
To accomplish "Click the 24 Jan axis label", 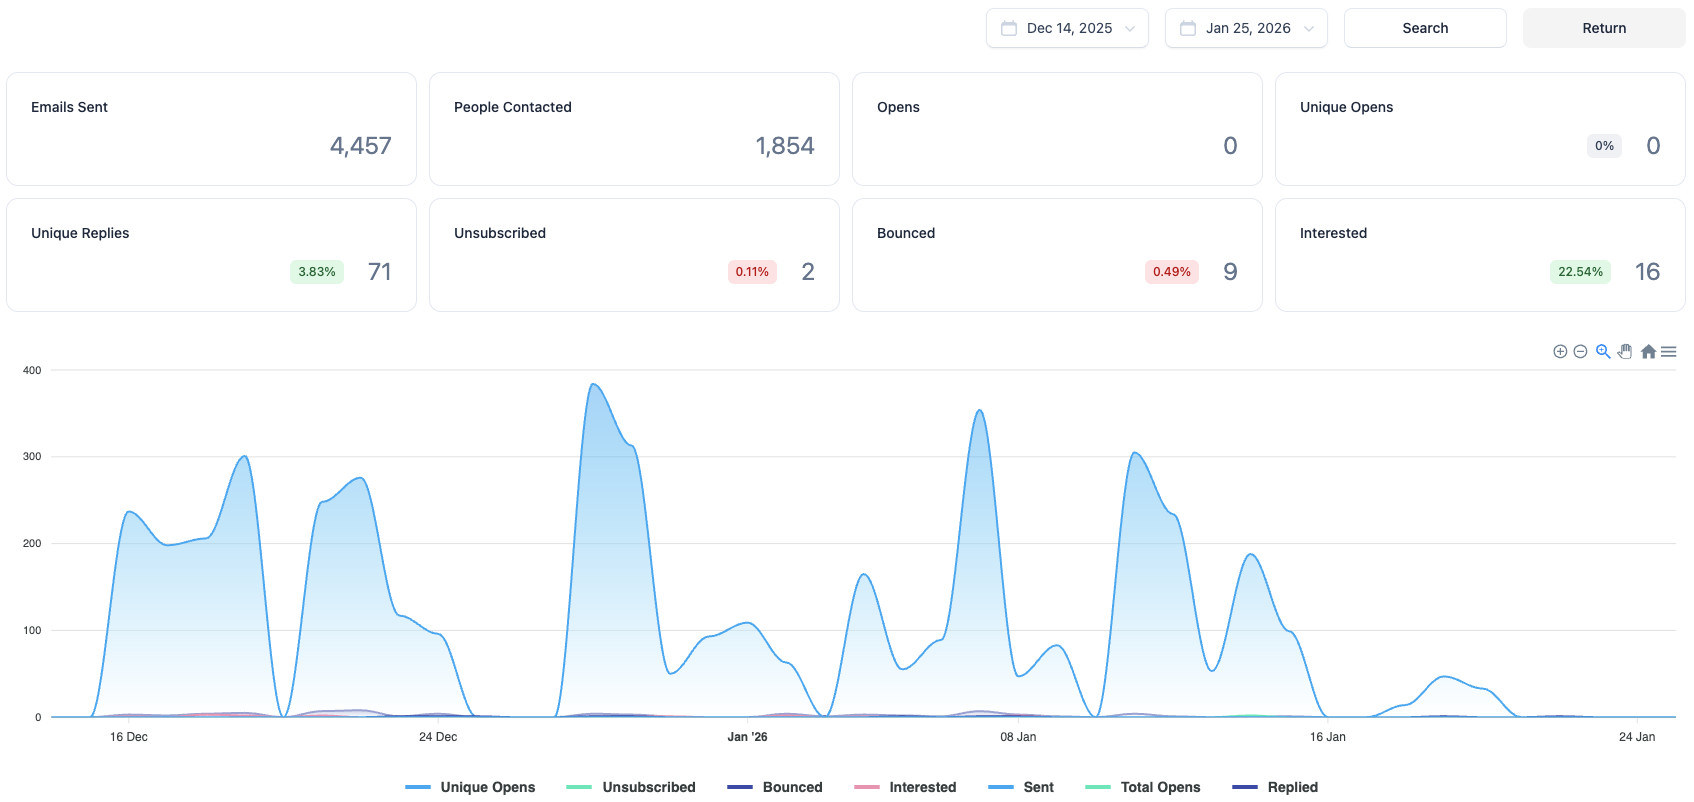I will 1637,737.
